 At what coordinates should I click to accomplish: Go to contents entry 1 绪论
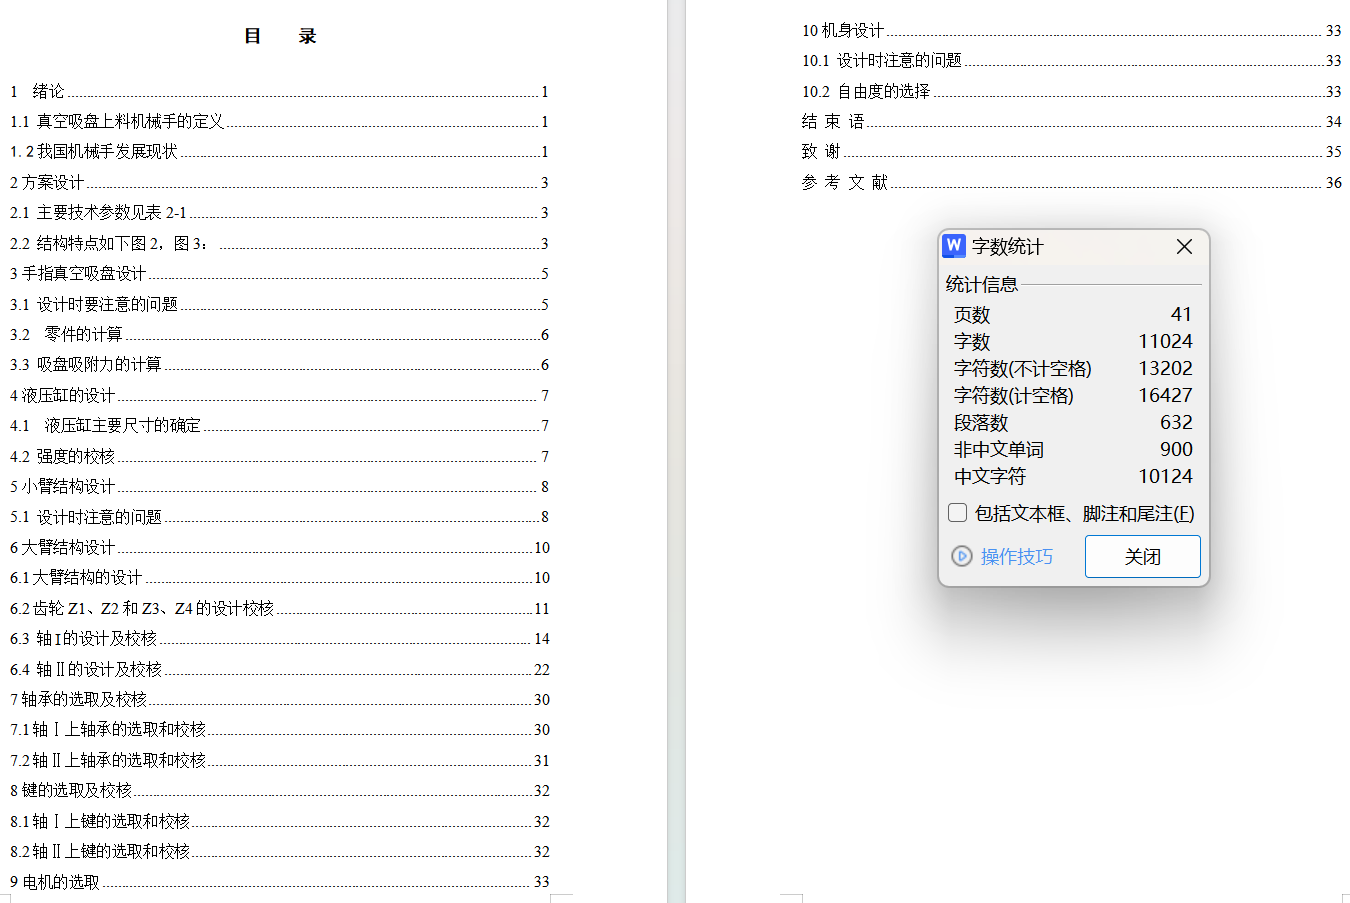pos(279,91)
